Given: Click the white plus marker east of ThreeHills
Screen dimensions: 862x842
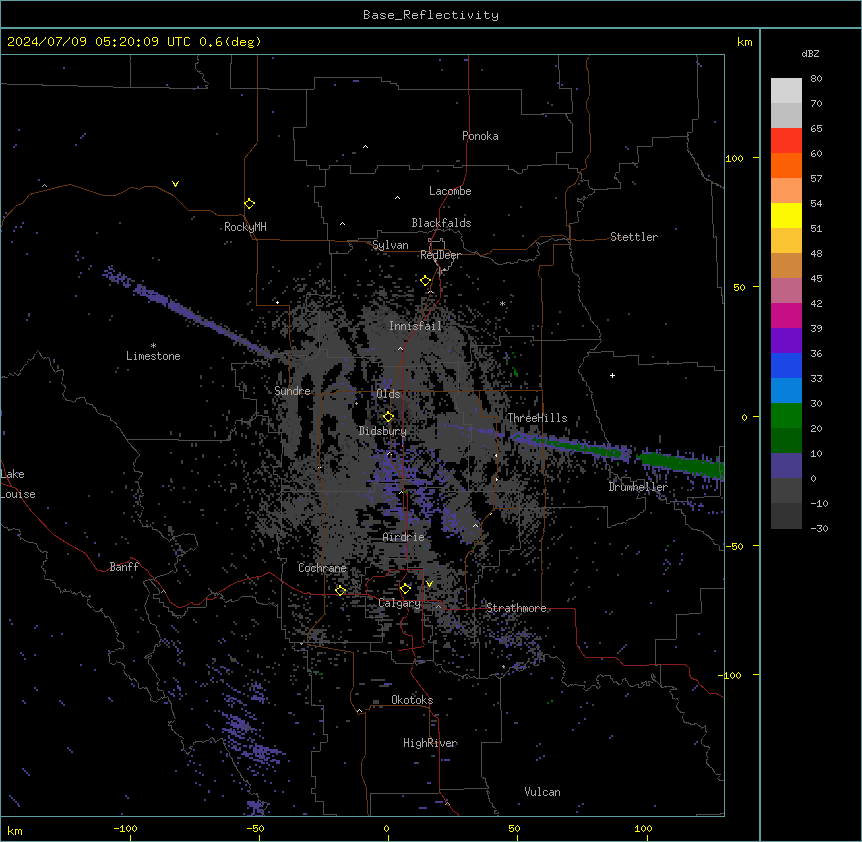Looking at the screenshot, I should pyautogui.click(x=612, y=375).
